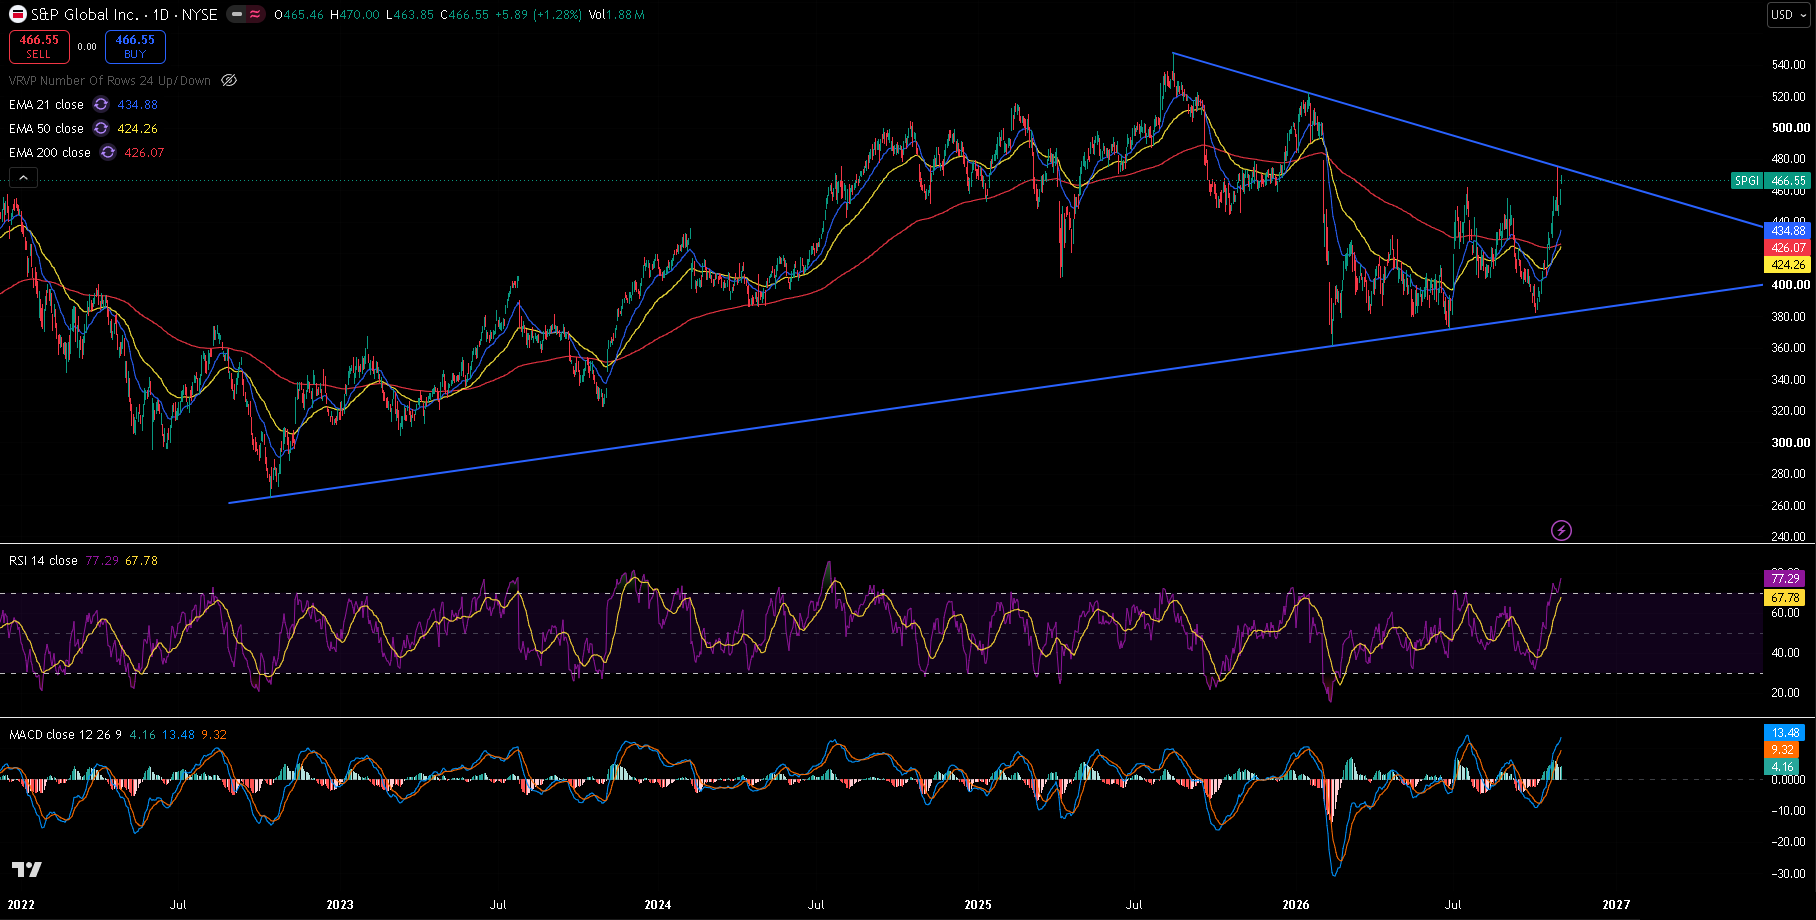Click the 0.00 spread value
1816x920 pixels.
87,47
